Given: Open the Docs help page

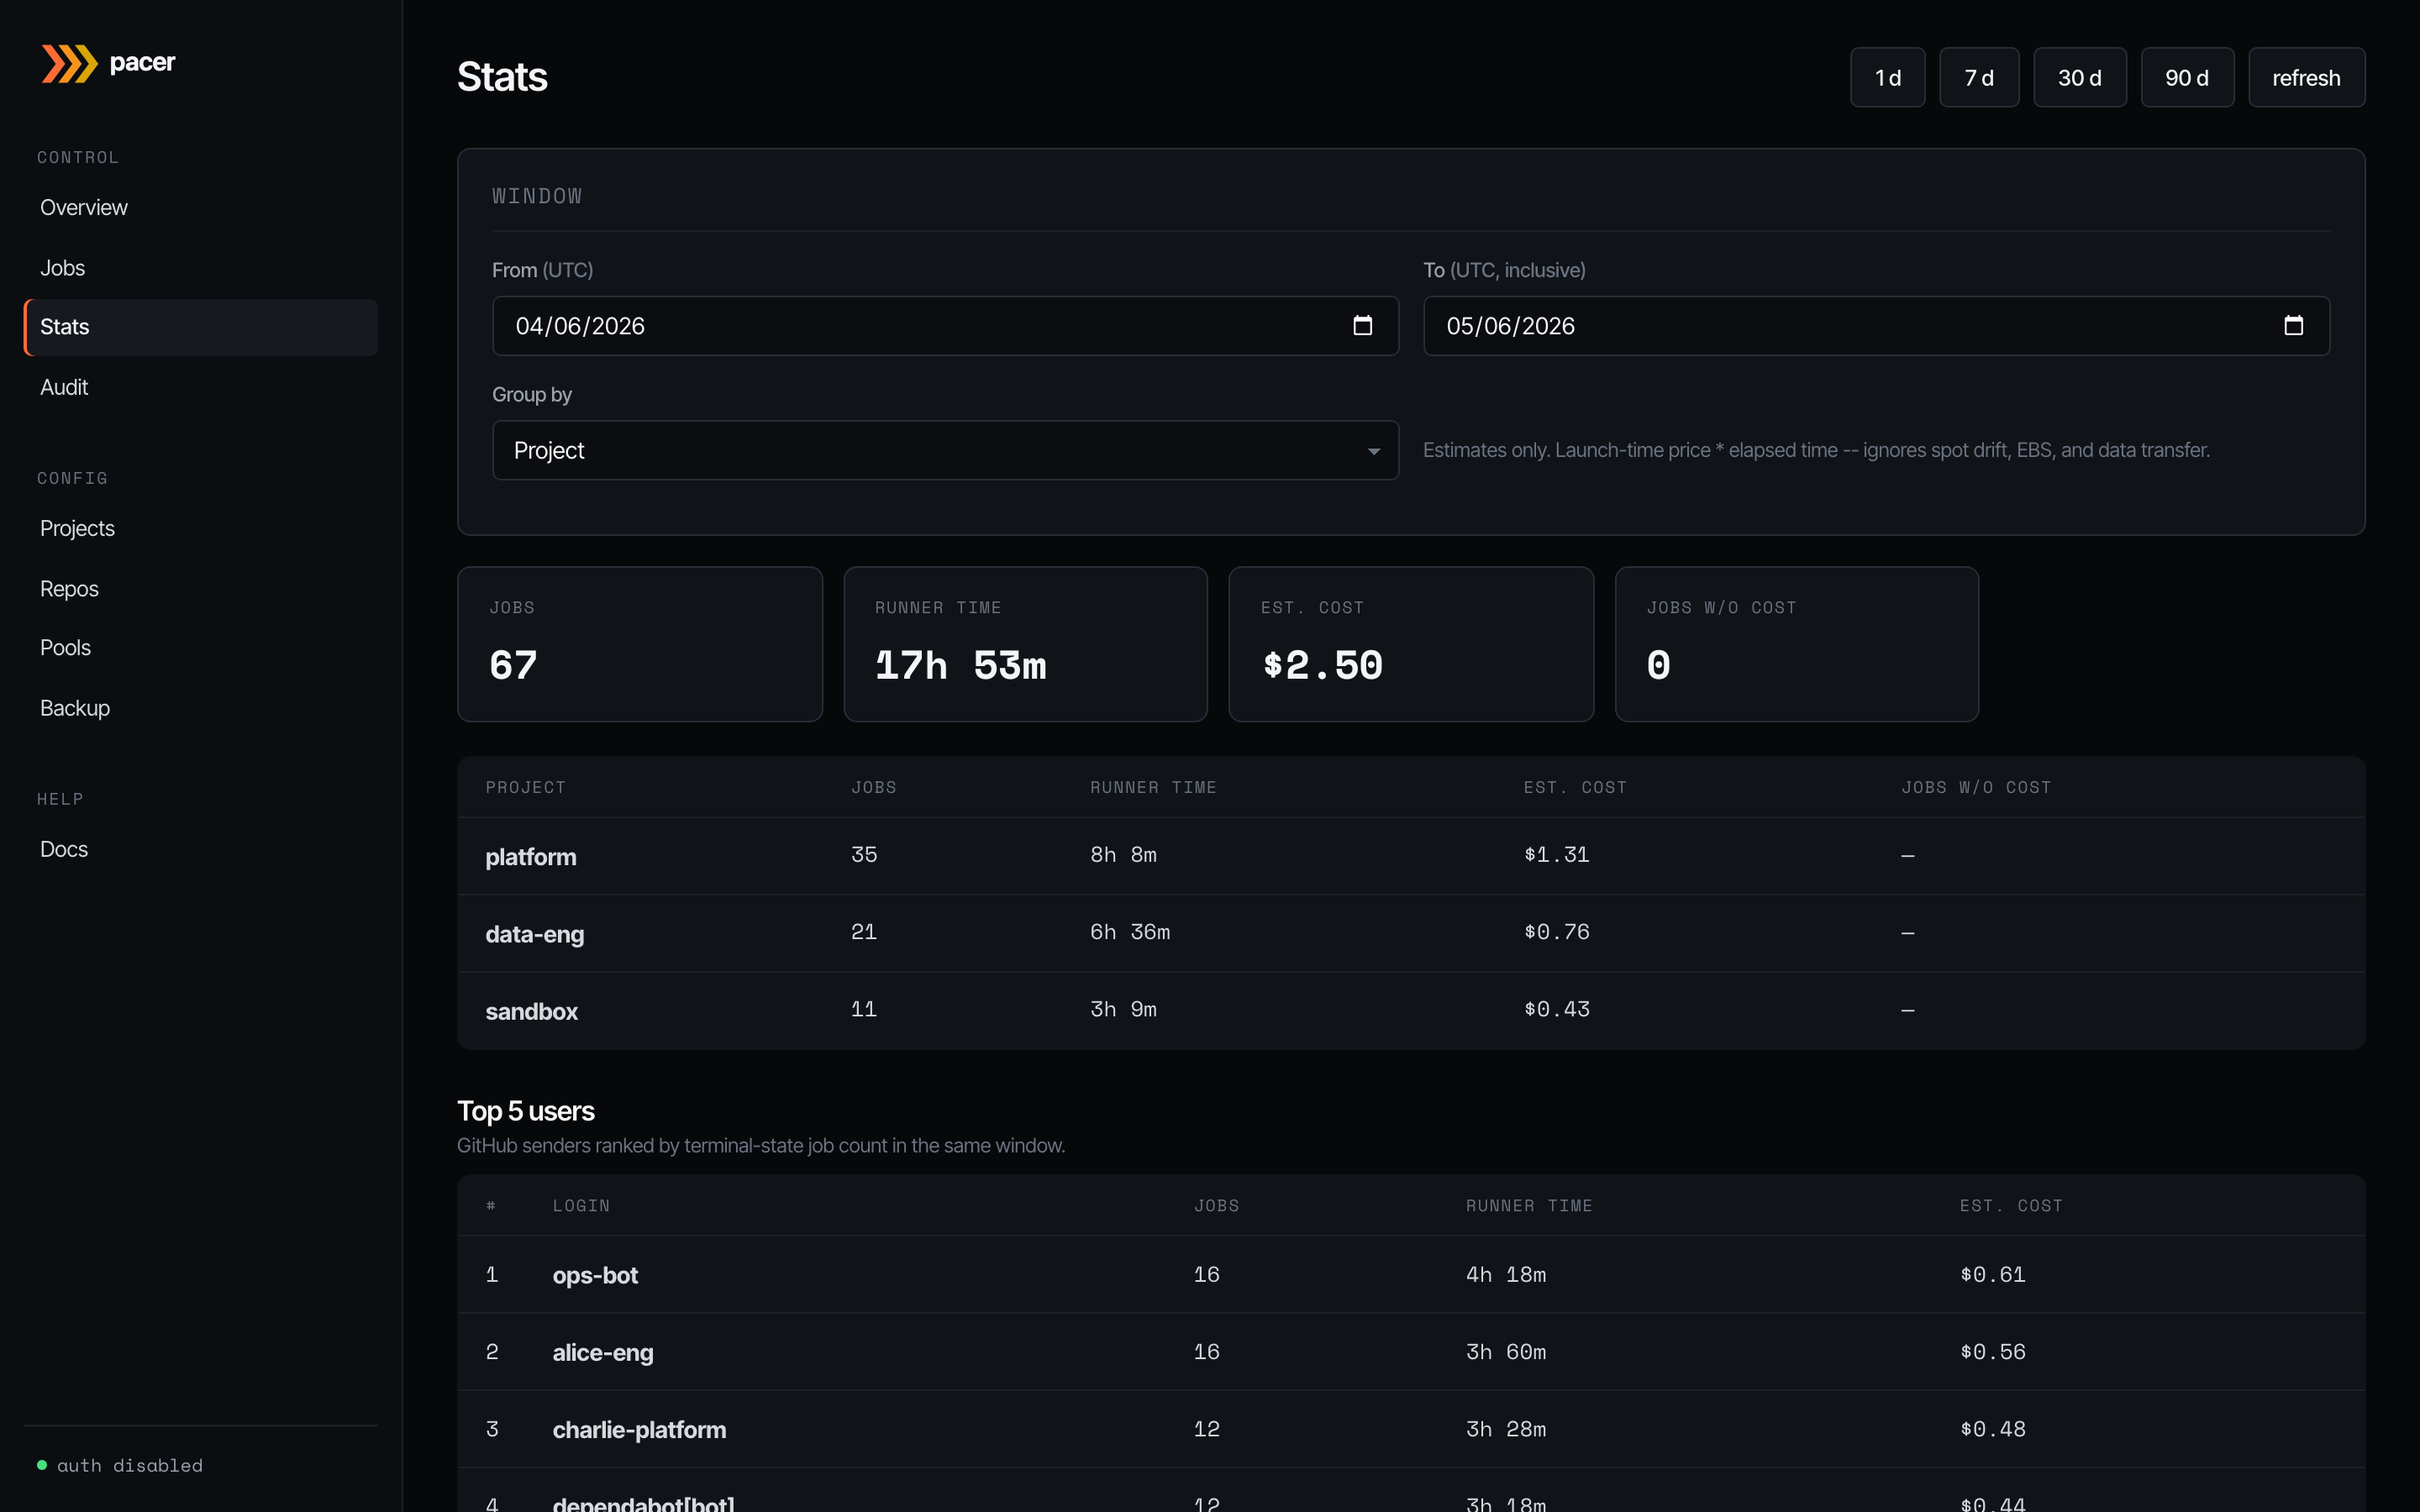Looking at the screenshot, I should [201, 849].
